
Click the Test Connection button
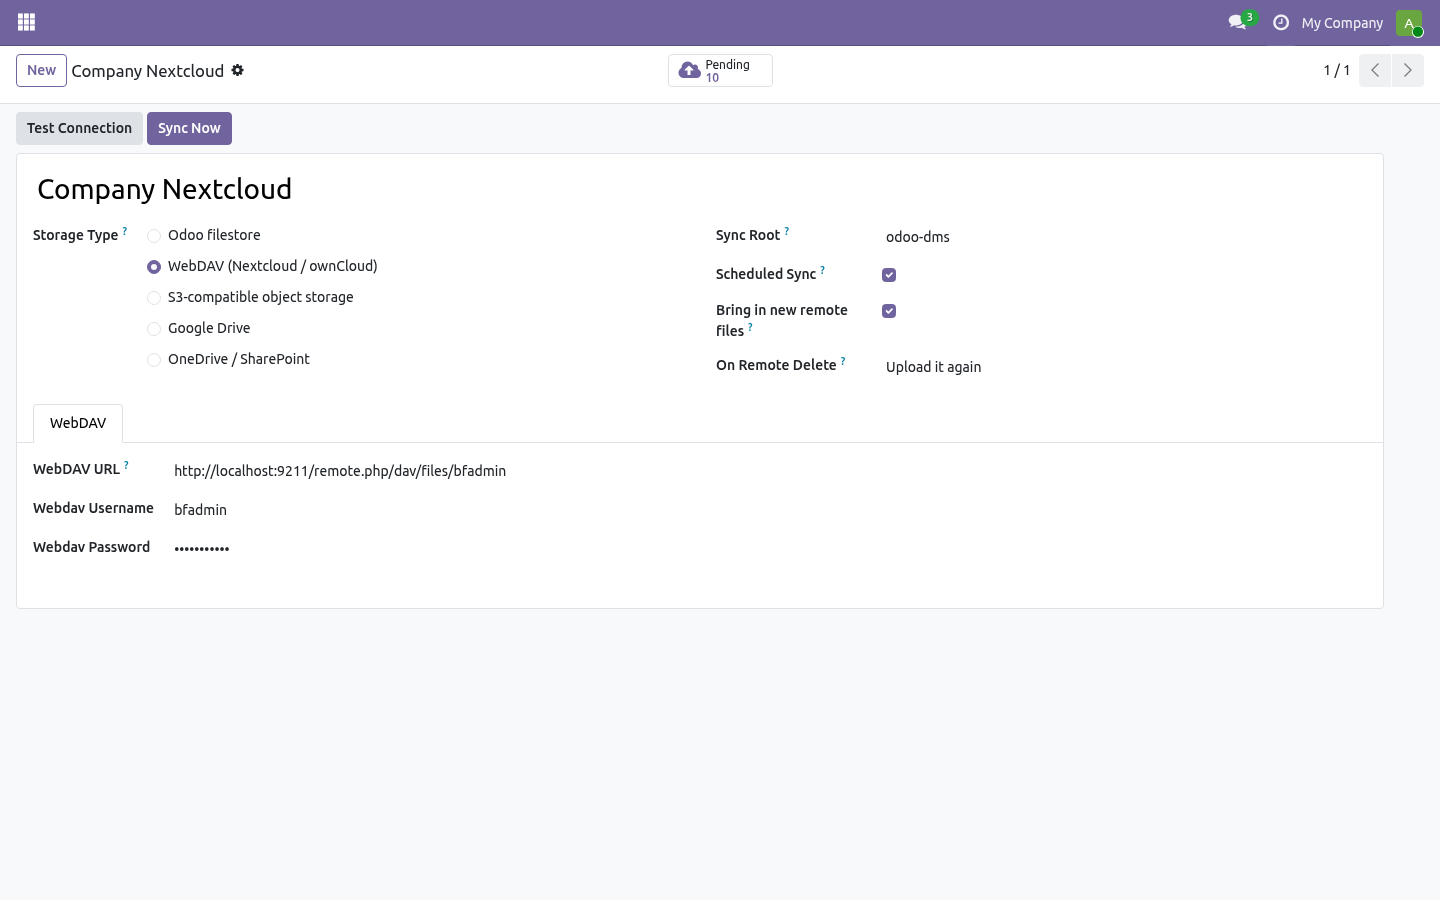point(79,128)
